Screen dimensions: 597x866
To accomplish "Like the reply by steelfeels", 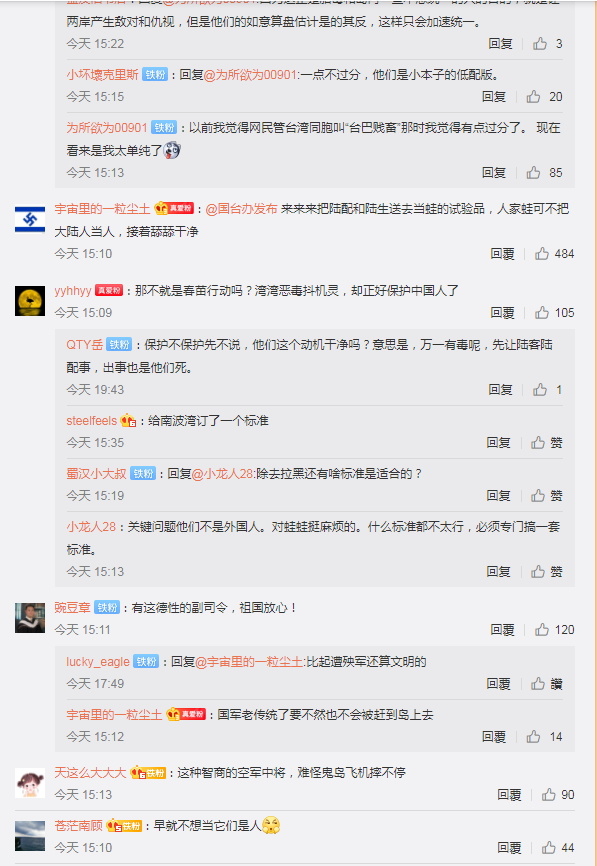I will point(546,442).
